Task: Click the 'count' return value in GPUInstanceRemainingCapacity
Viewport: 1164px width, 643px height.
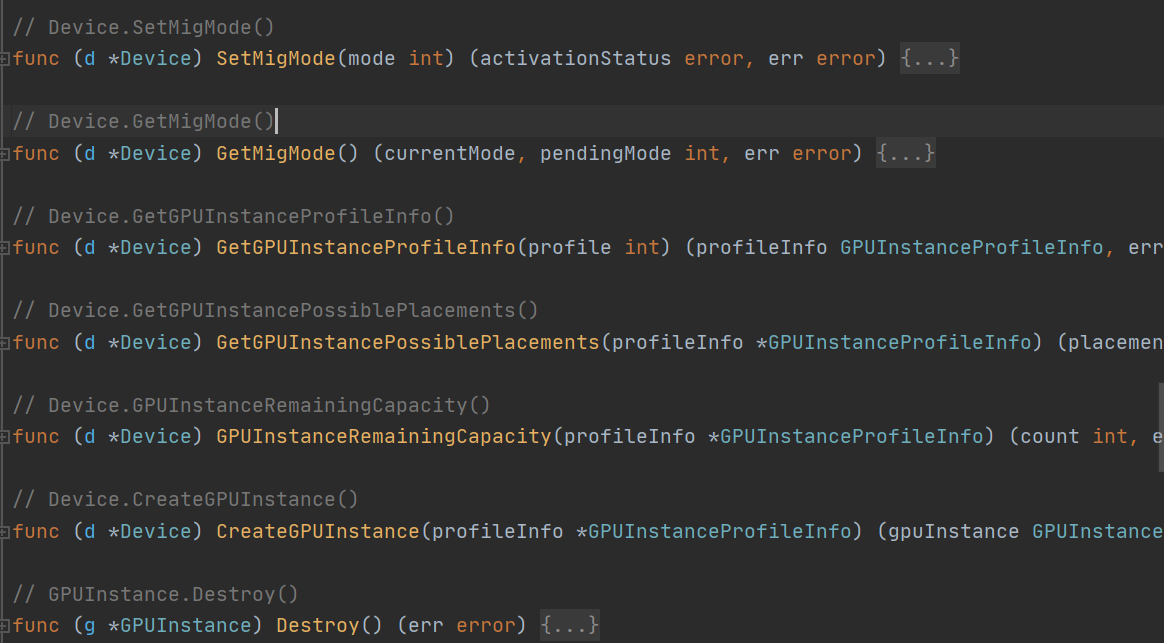Action: click(1050, 437)
